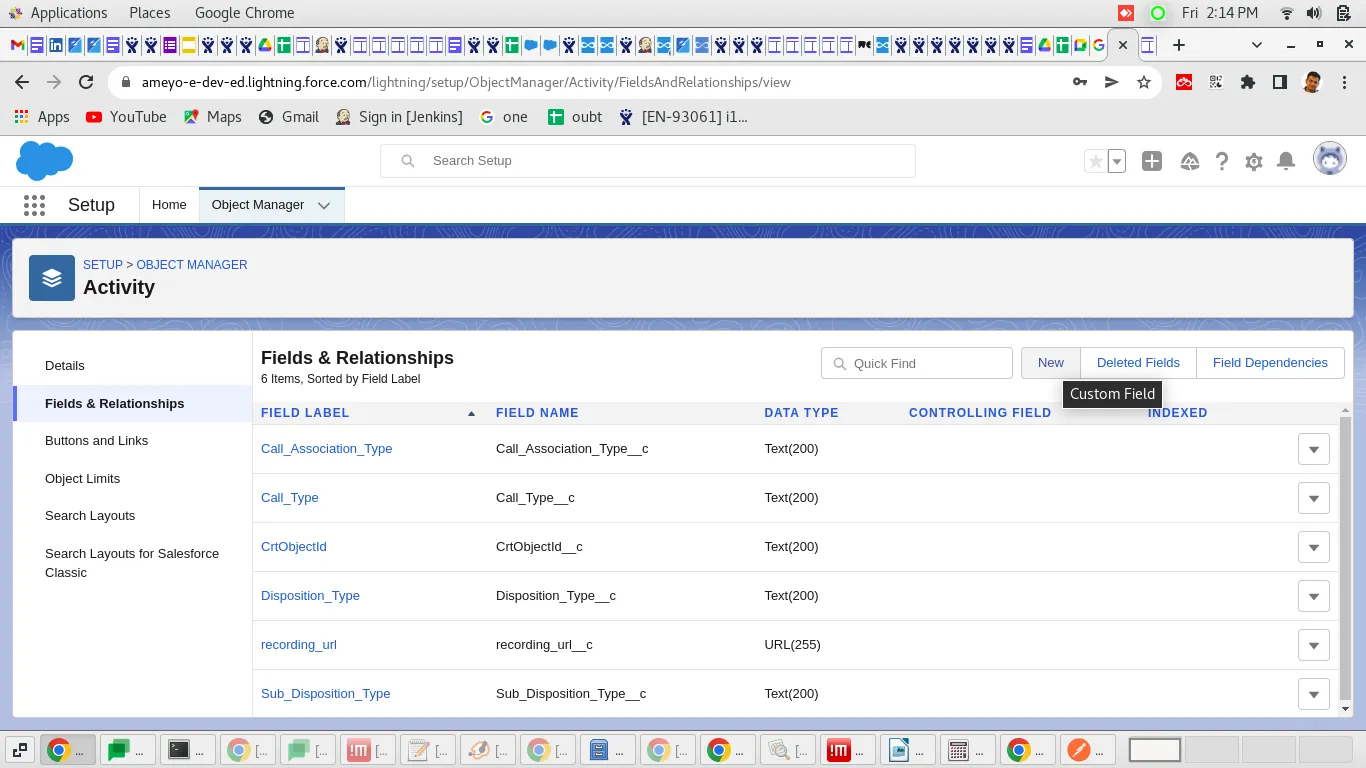Click the New field button
Viewport: 1366px width, 768px height.
(x=1051, y=363)
